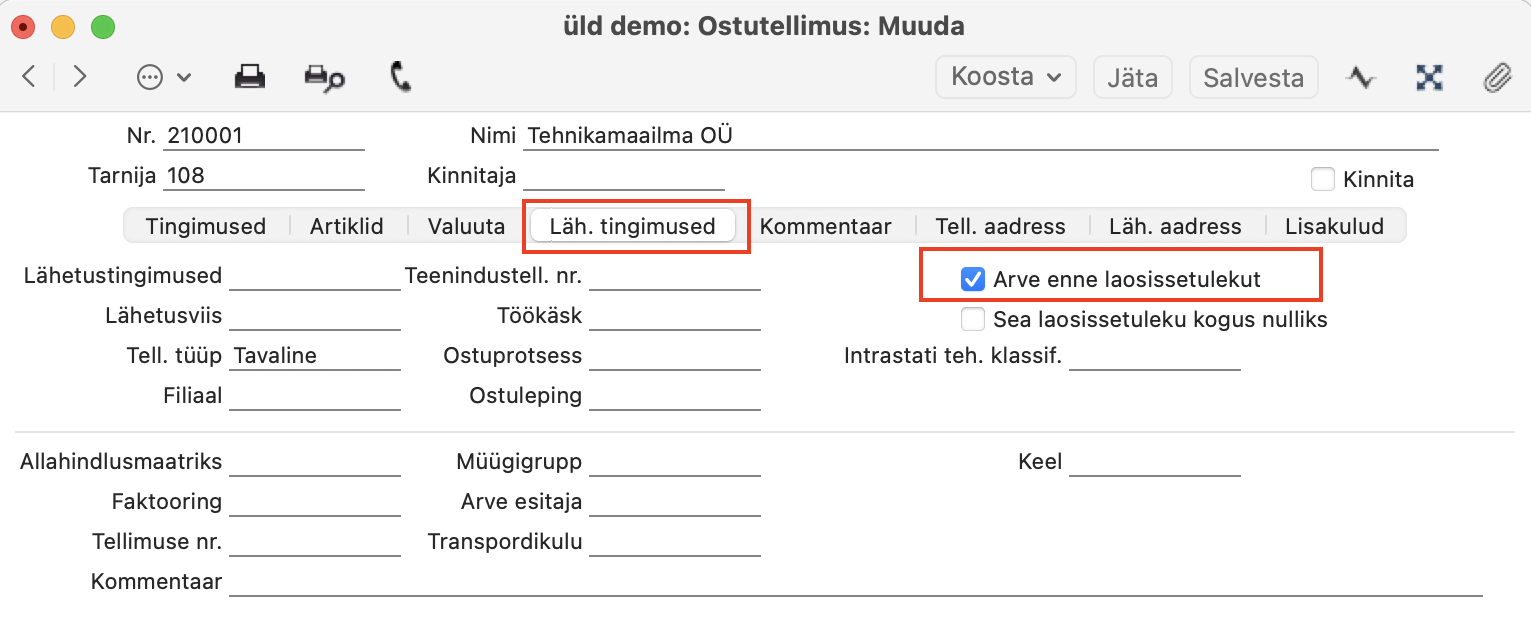Open attachments paperclip icon
This screenshot has width=1531, height=626.
(x=1496, y=77)
